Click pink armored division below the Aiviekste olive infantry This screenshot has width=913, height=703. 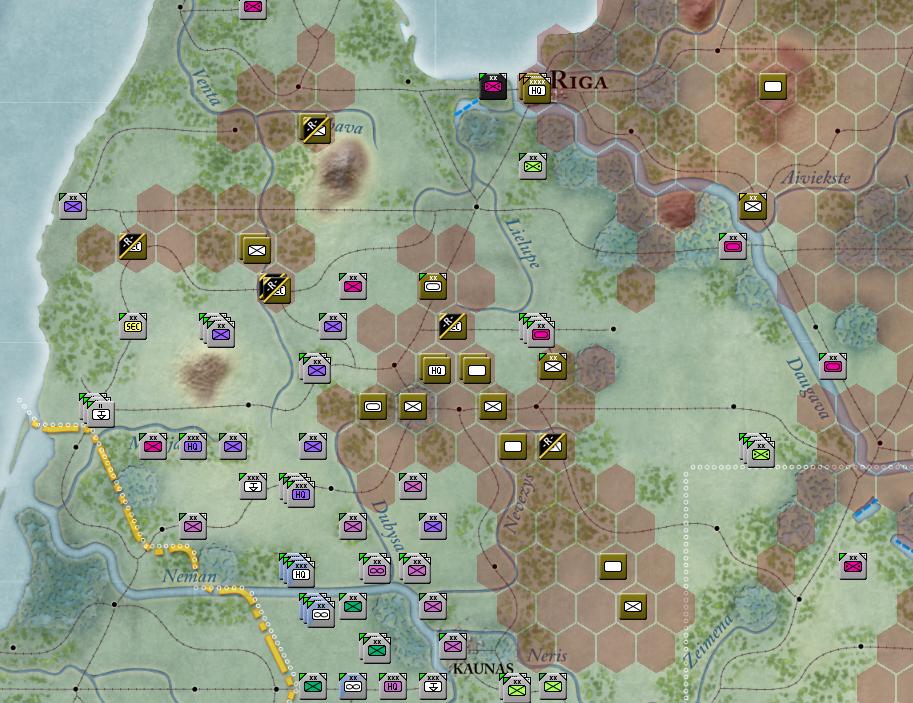(732, 246)
